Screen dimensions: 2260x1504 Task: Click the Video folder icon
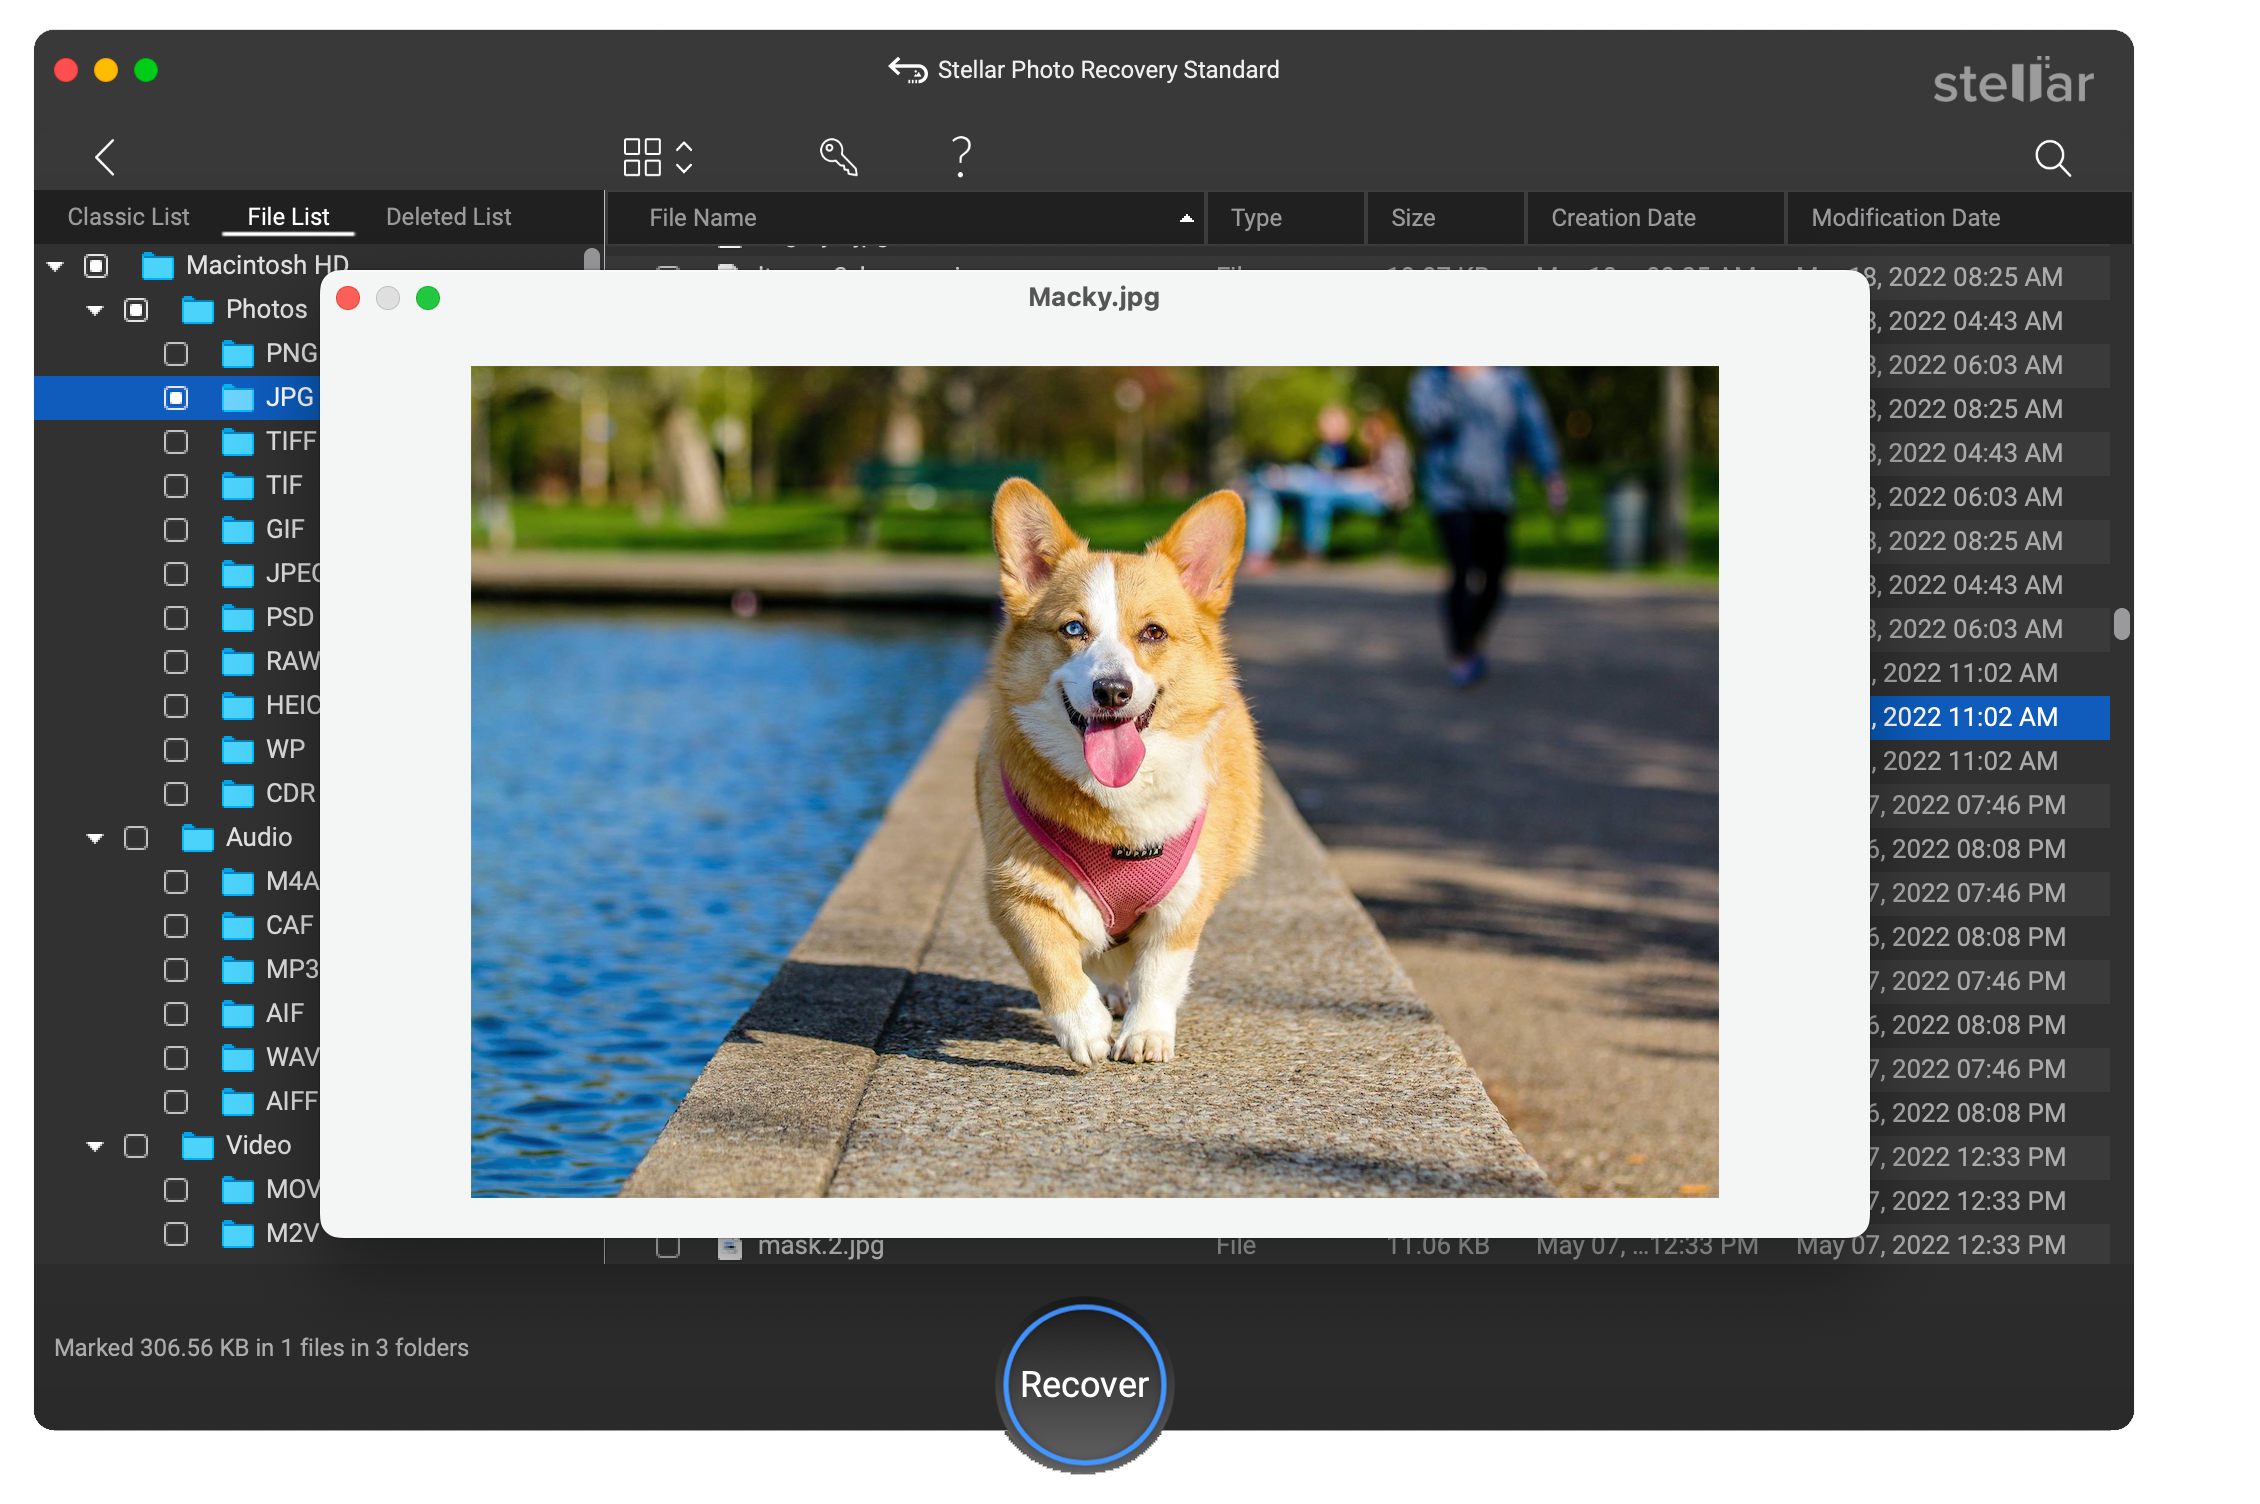pos(198,1146)
